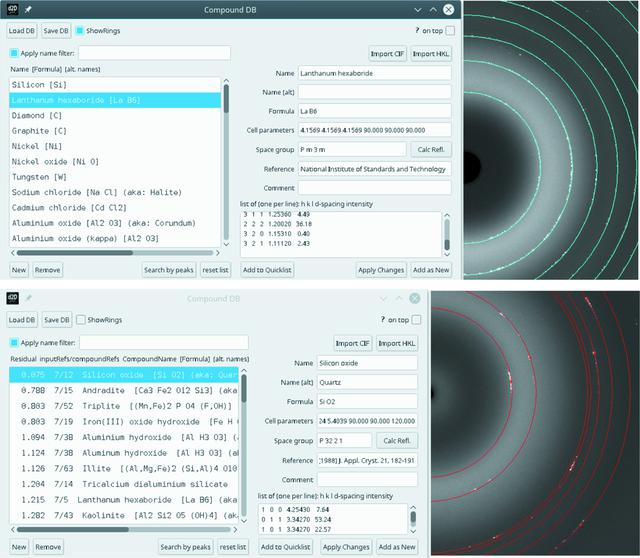Click Load DB in the top window
The height and width of the screenshot is (558, 640).
coord(22,31)
